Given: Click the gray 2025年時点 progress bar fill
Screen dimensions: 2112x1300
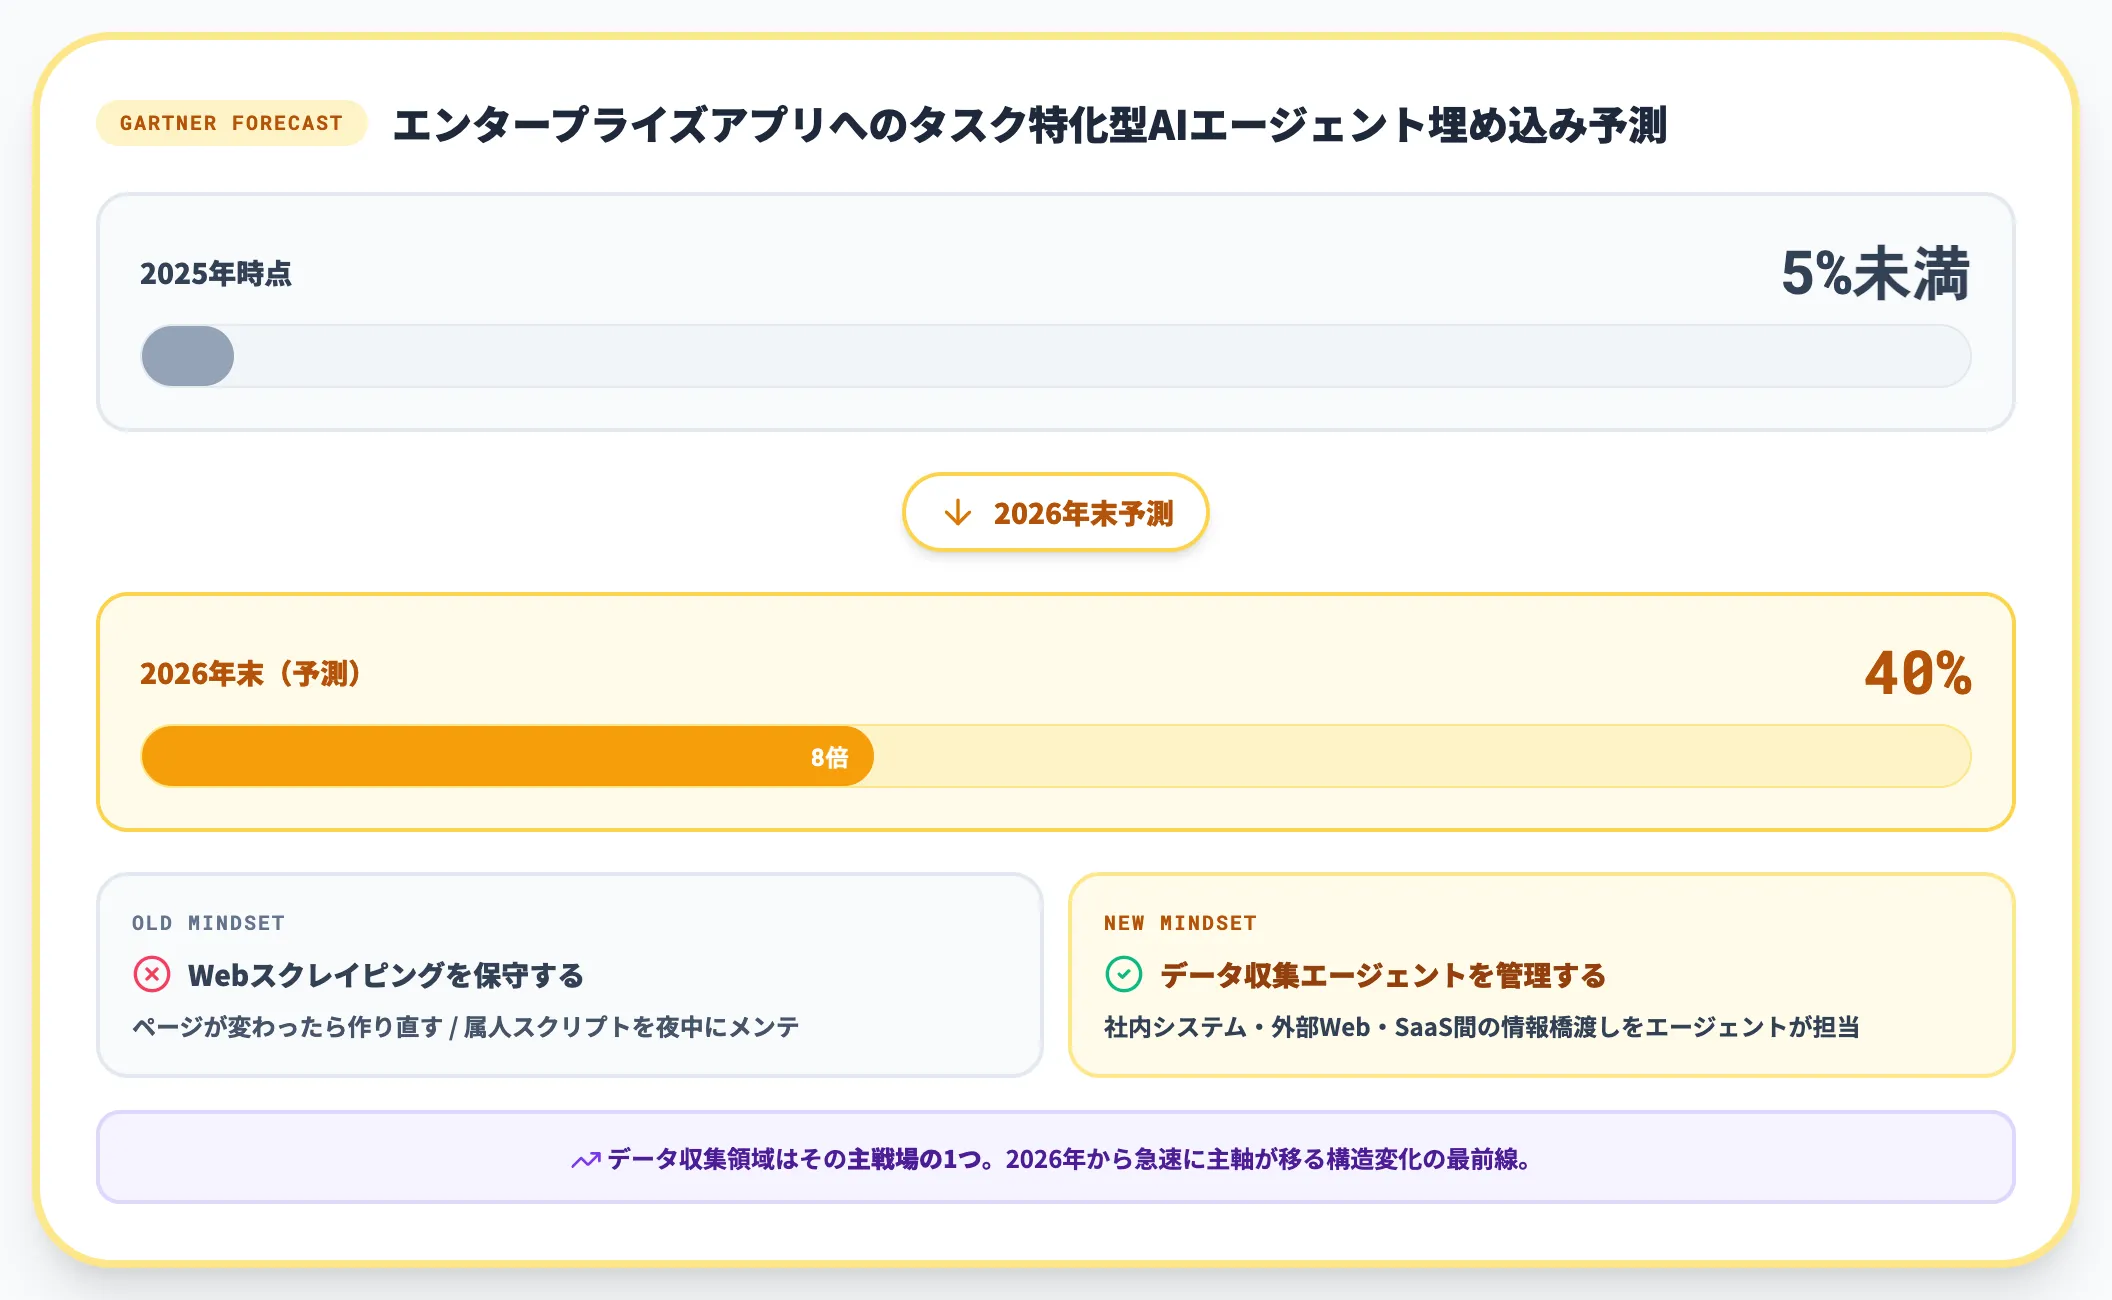Looking at the screenshot, I should [x=188, y=356].
